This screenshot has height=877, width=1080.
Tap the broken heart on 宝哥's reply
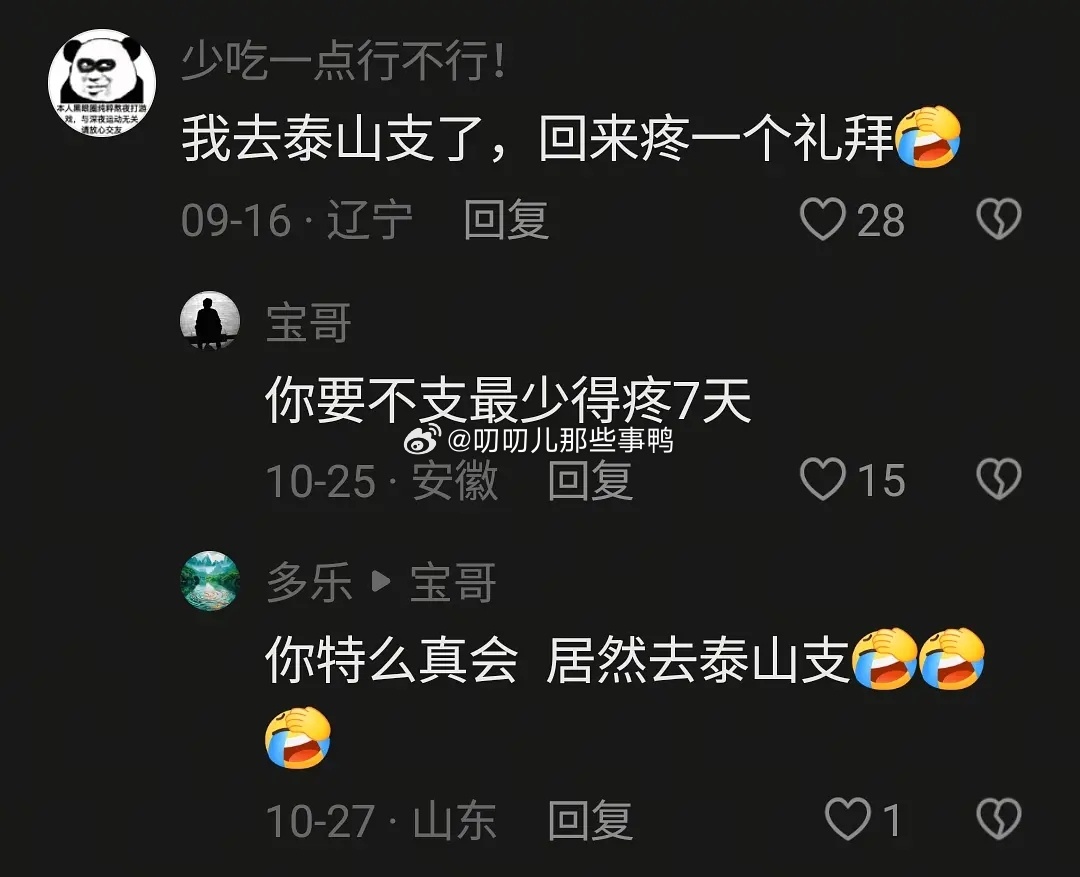tap(999, 479)
